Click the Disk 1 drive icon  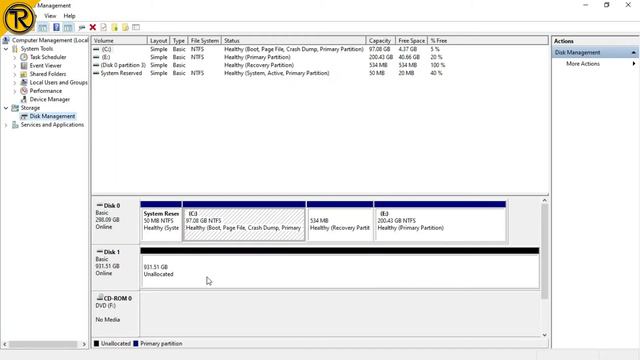(100, 251)
